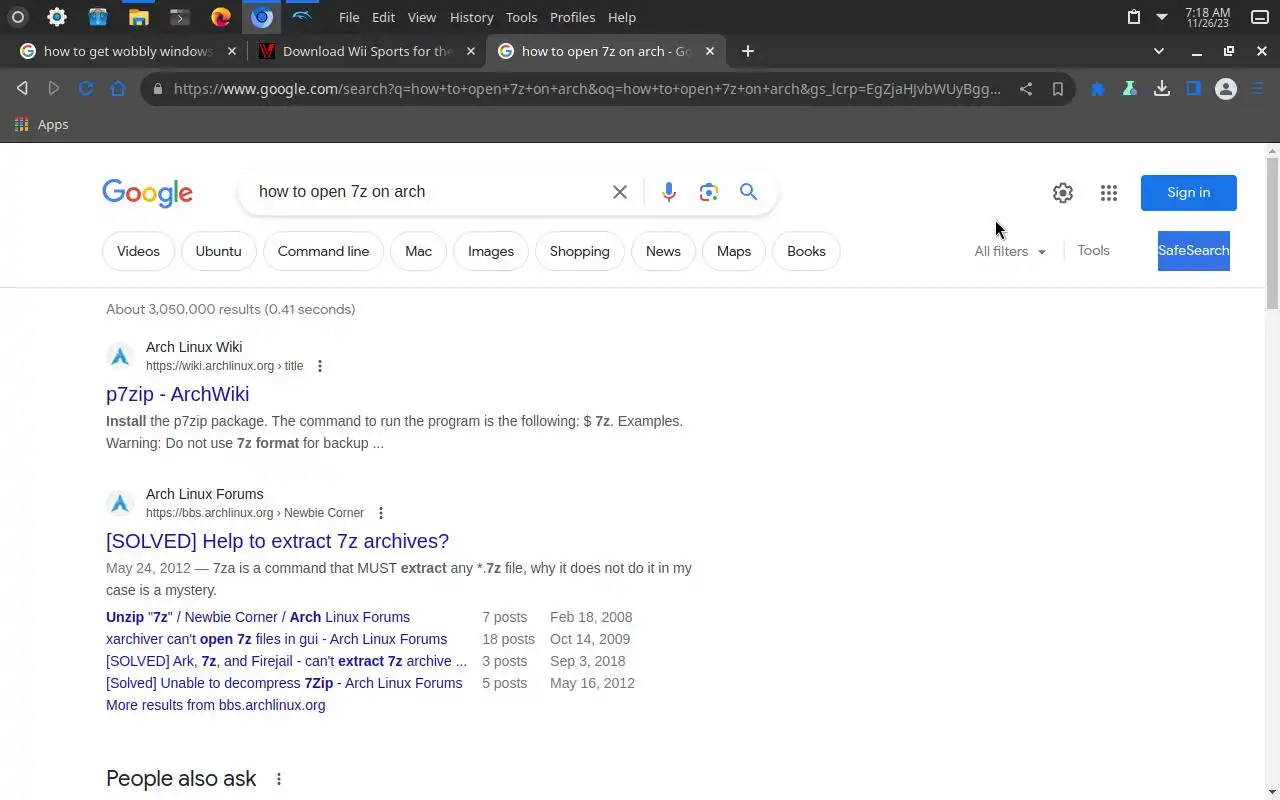Screen dimensions: 1280x800
Task: Click the system clock at 7:18 AM
Action: pos(1207,17)
